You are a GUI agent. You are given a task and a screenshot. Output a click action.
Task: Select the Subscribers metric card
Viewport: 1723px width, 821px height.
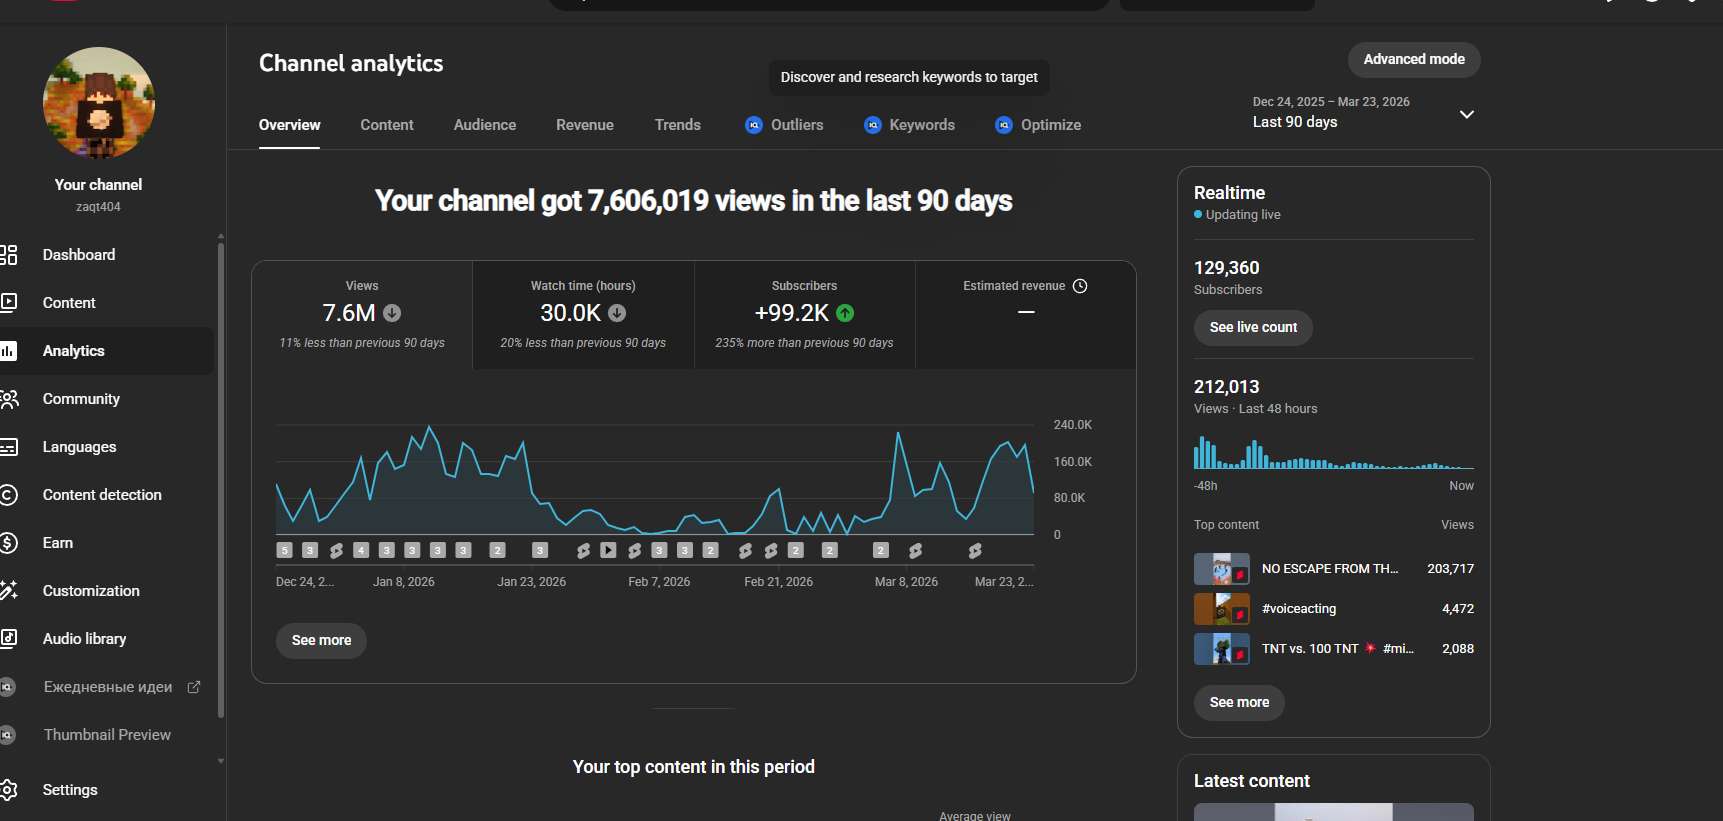coord(804,315)
